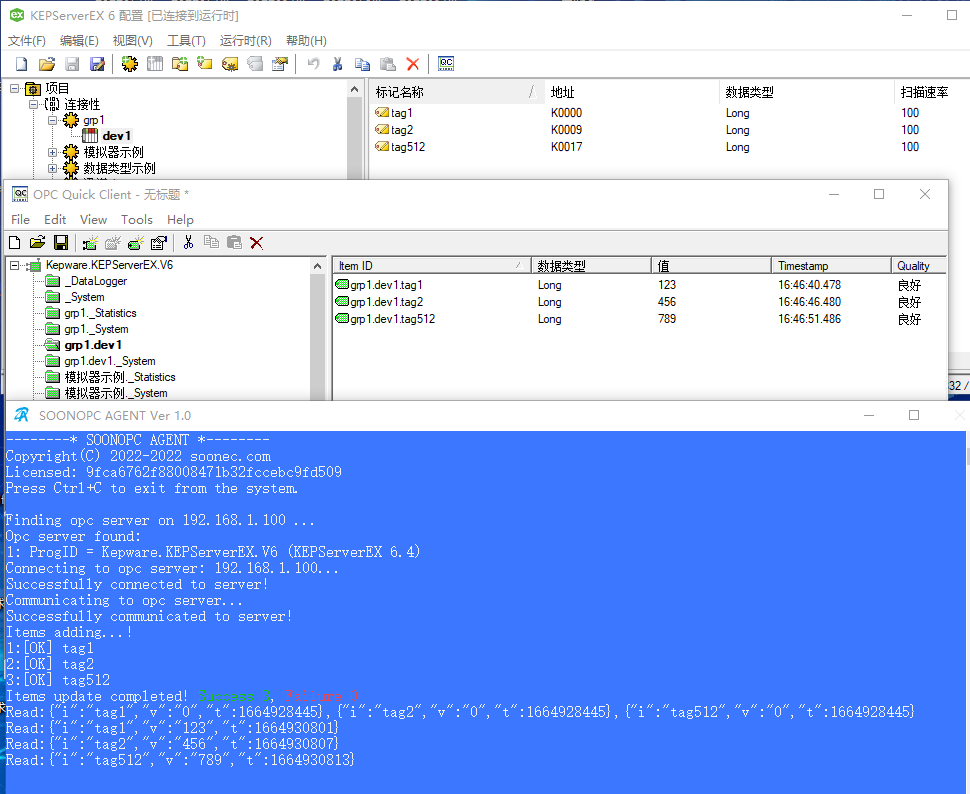This screenshot has height=794, width=970.
Task: Click Open project folder icon in KEPServerEX toolbar
Action: 47,64
